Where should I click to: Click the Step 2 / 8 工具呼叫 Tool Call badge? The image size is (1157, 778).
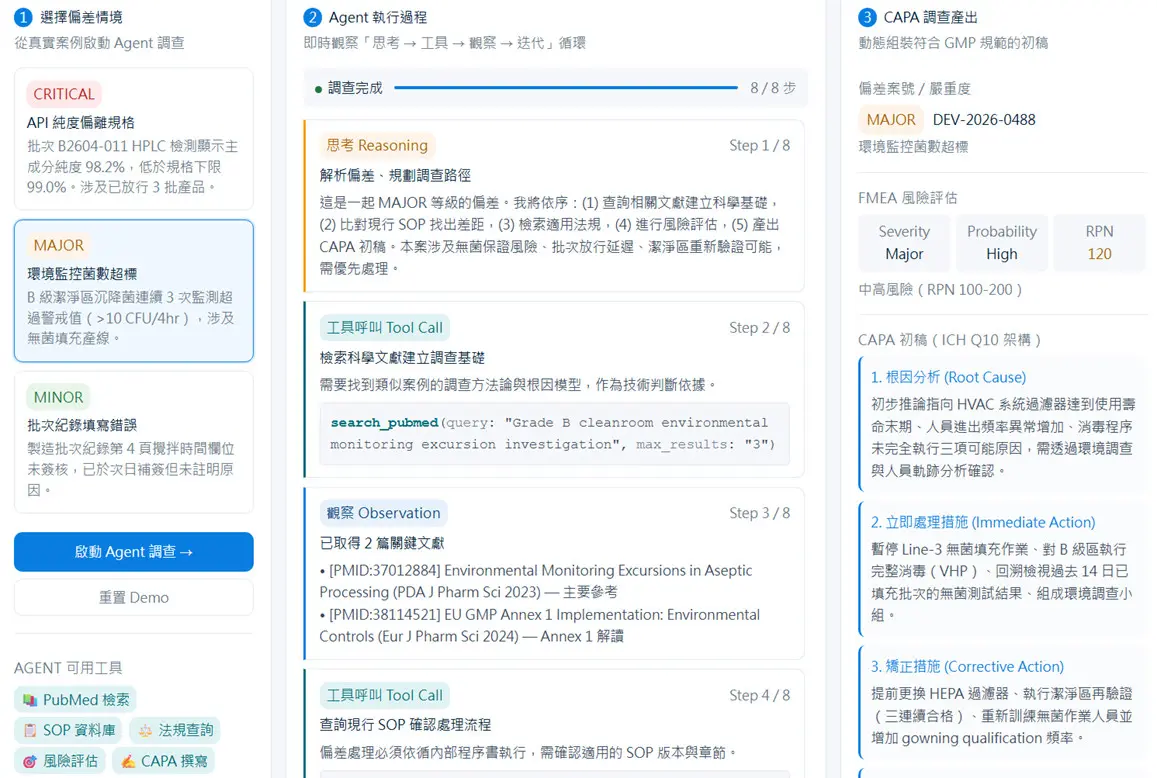pos(384,327)
